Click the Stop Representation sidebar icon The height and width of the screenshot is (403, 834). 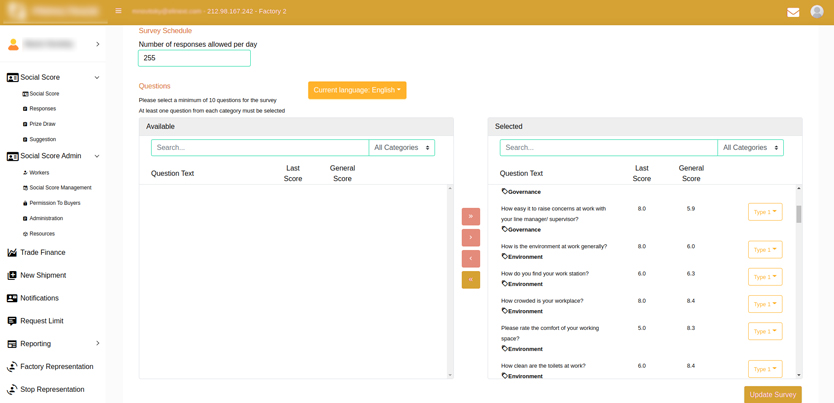coord(12,390)
